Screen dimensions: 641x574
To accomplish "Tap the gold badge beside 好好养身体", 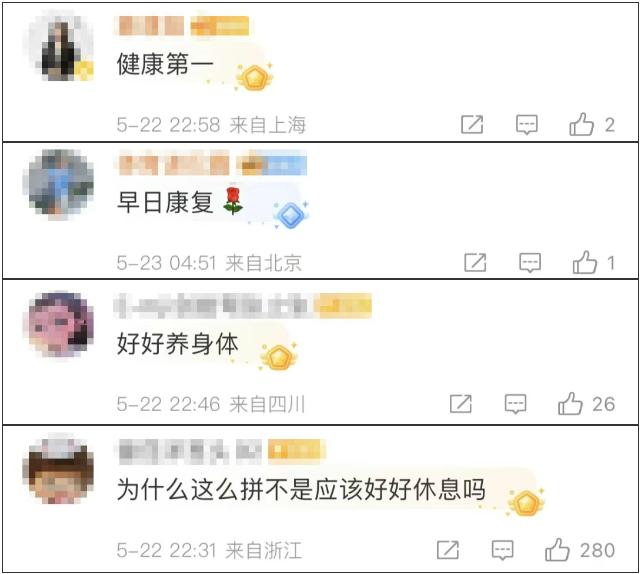I will 279,356.
